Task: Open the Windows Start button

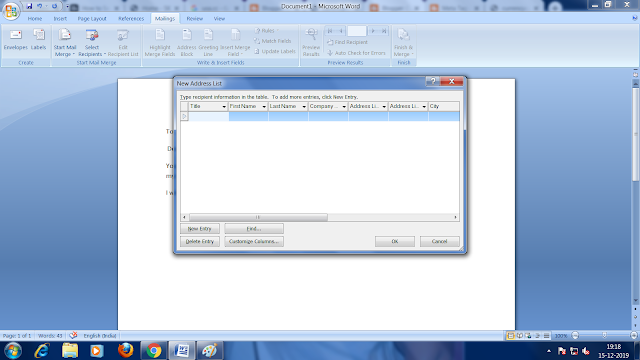Action: click(x=13, y=351)
